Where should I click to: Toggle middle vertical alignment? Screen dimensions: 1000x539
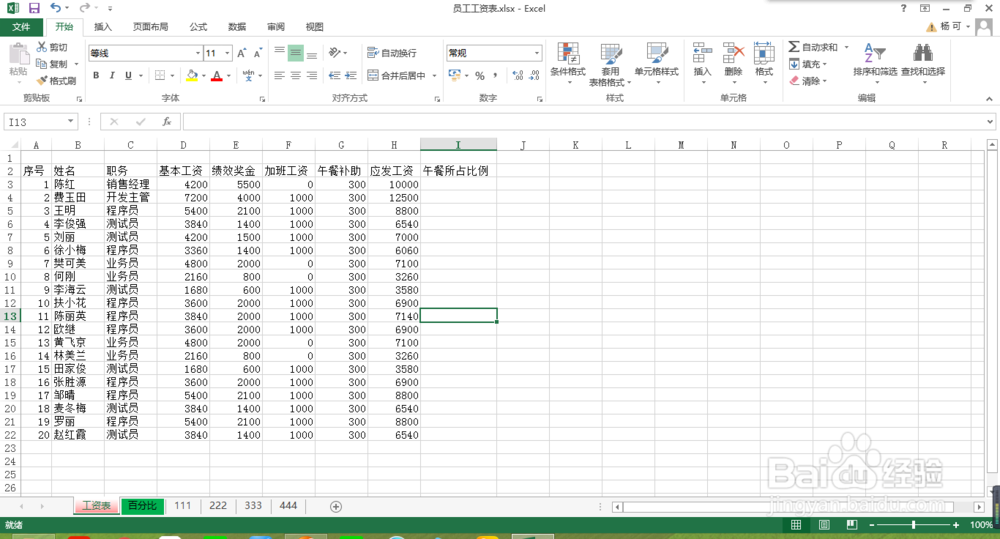pyautogui.click(x=295, y=53)
